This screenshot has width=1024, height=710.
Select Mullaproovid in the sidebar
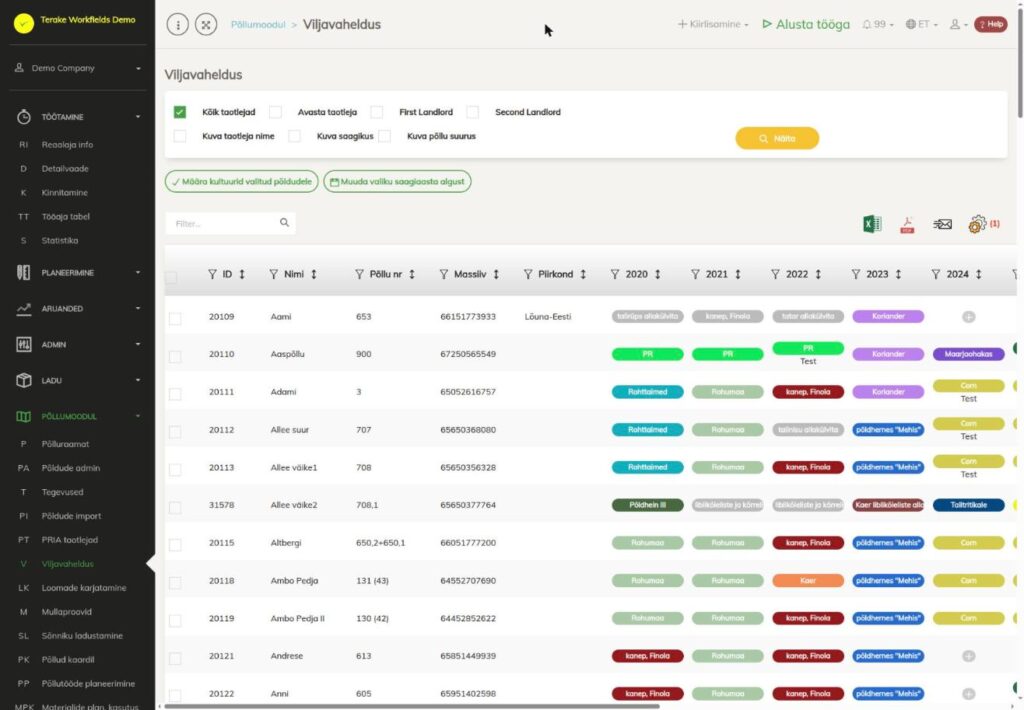pos(67,611)
